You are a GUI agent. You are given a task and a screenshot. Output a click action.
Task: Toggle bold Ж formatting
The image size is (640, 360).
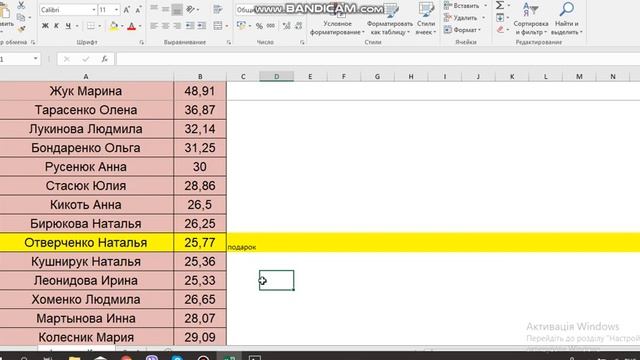click(x=45, y=26)
